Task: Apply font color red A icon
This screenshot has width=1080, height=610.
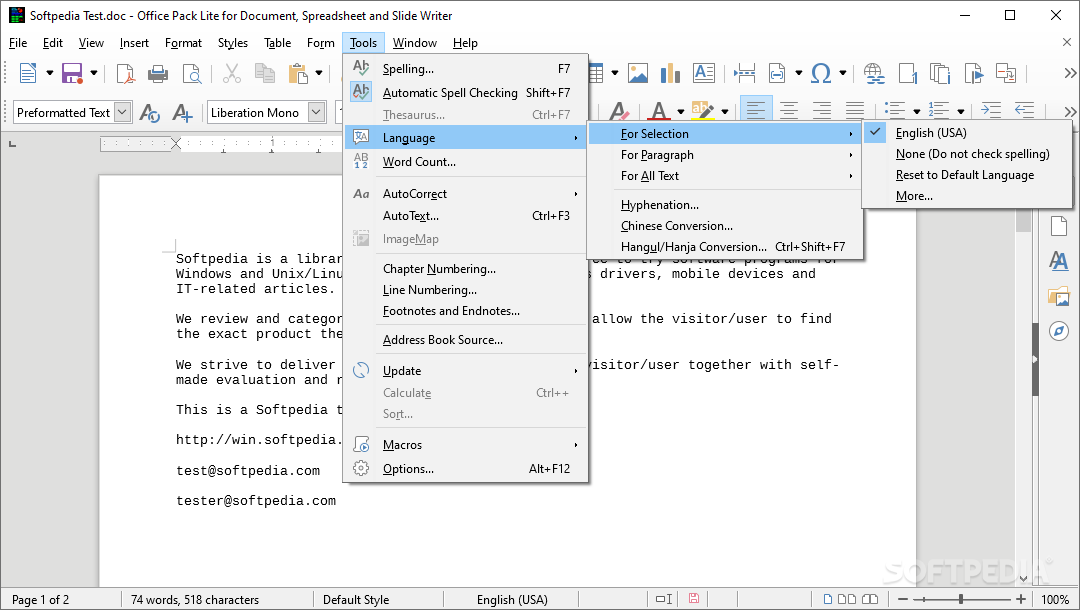Action: tap(659, 111)
